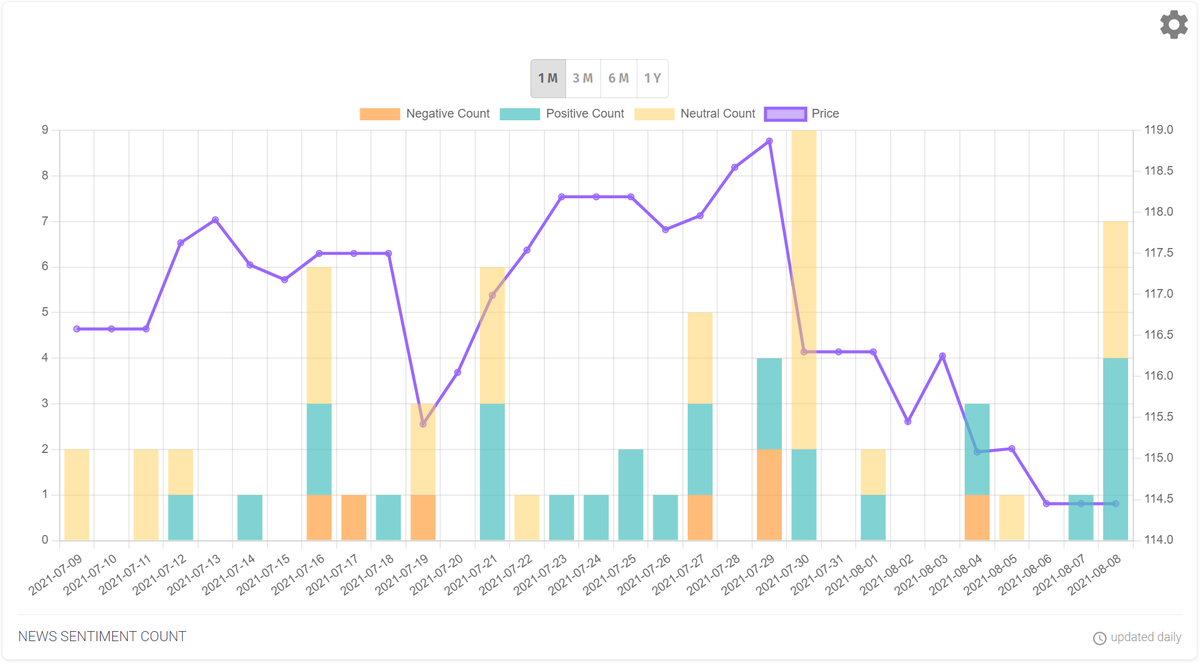Click the price point on 2021-07-19
1200x664 pixels.
pos(423,424)
